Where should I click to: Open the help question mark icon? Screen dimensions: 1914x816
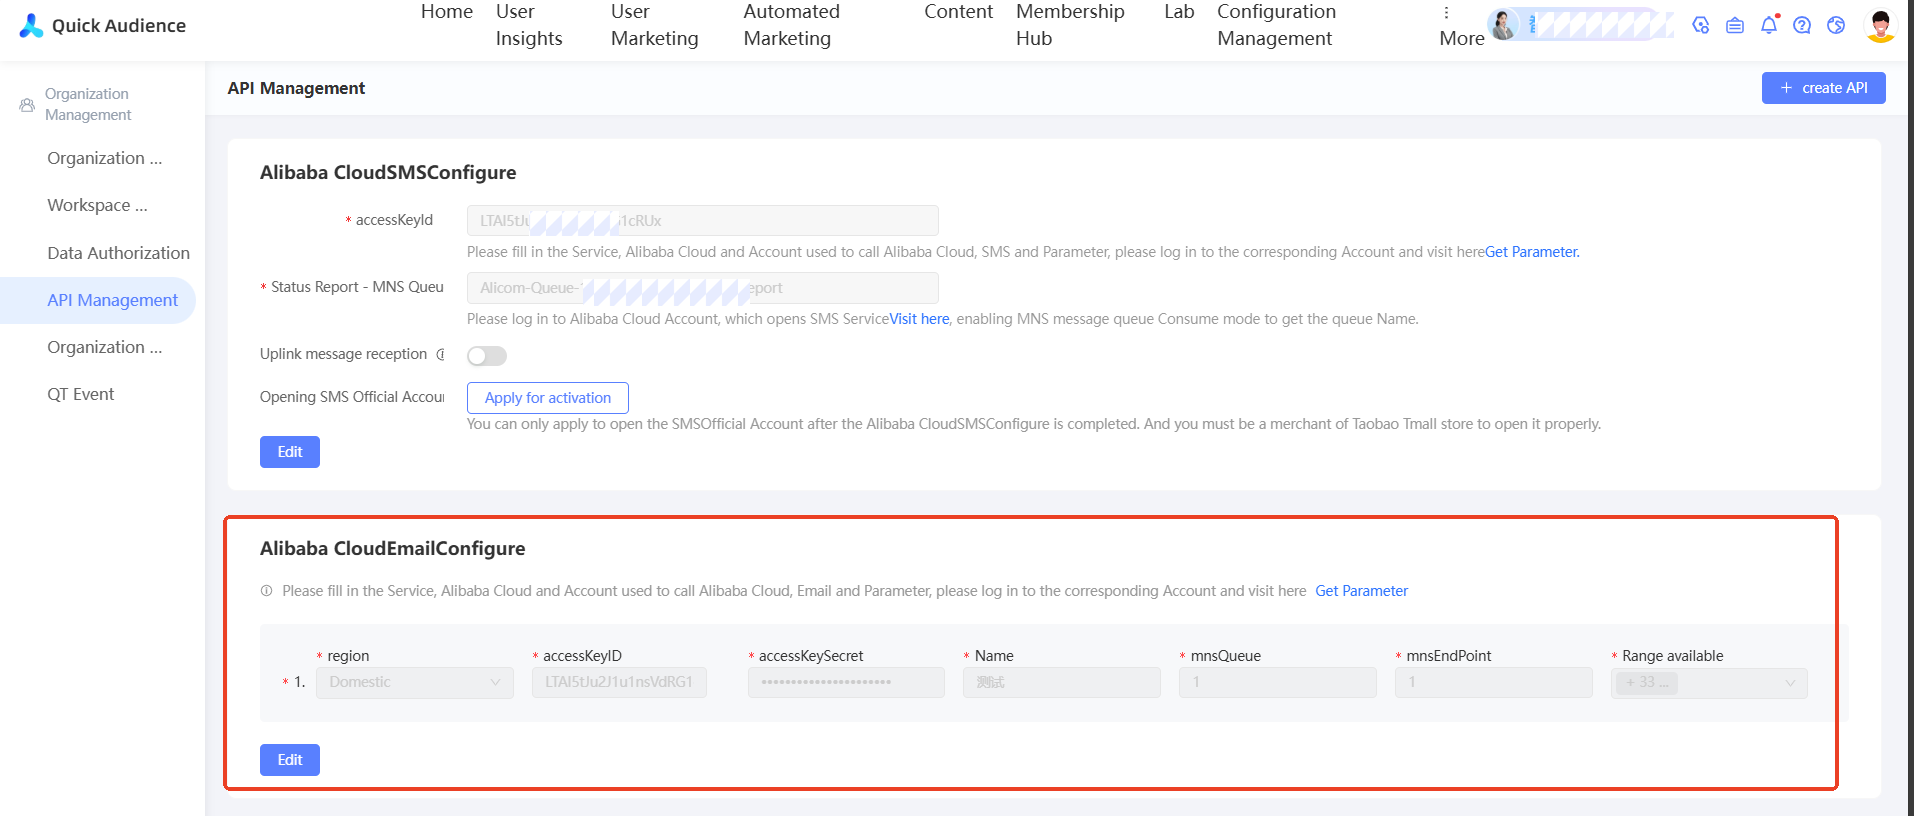1802,25
